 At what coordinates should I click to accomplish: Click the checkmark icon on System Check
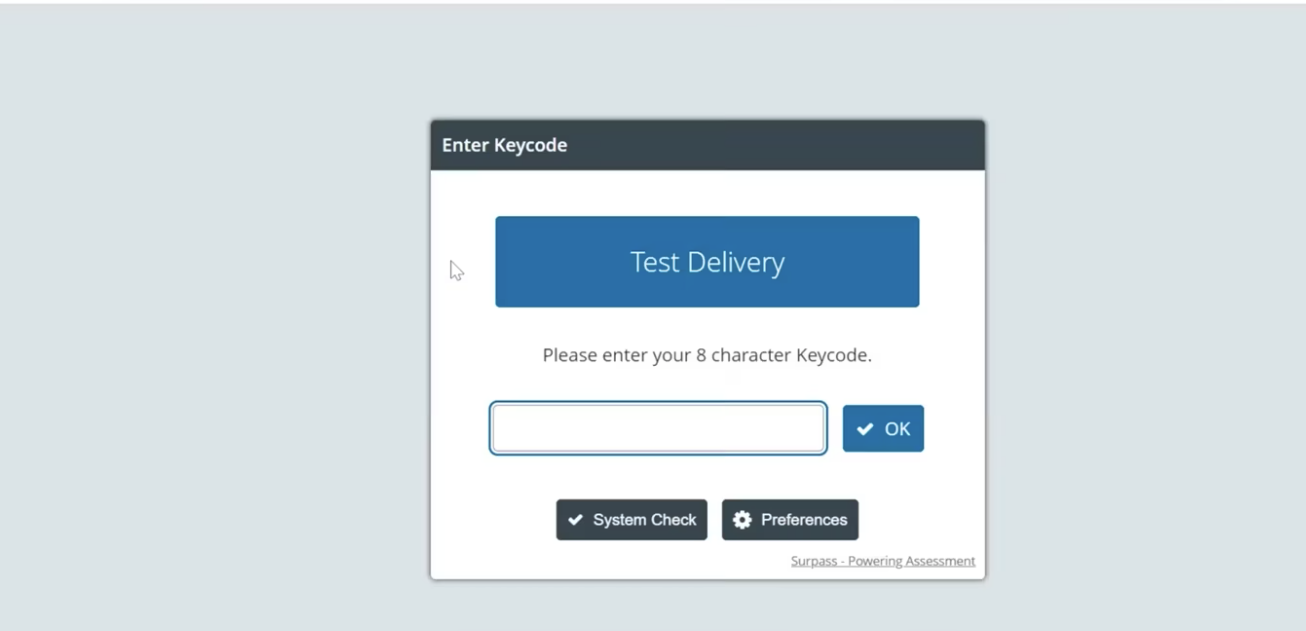click(575, 520)
